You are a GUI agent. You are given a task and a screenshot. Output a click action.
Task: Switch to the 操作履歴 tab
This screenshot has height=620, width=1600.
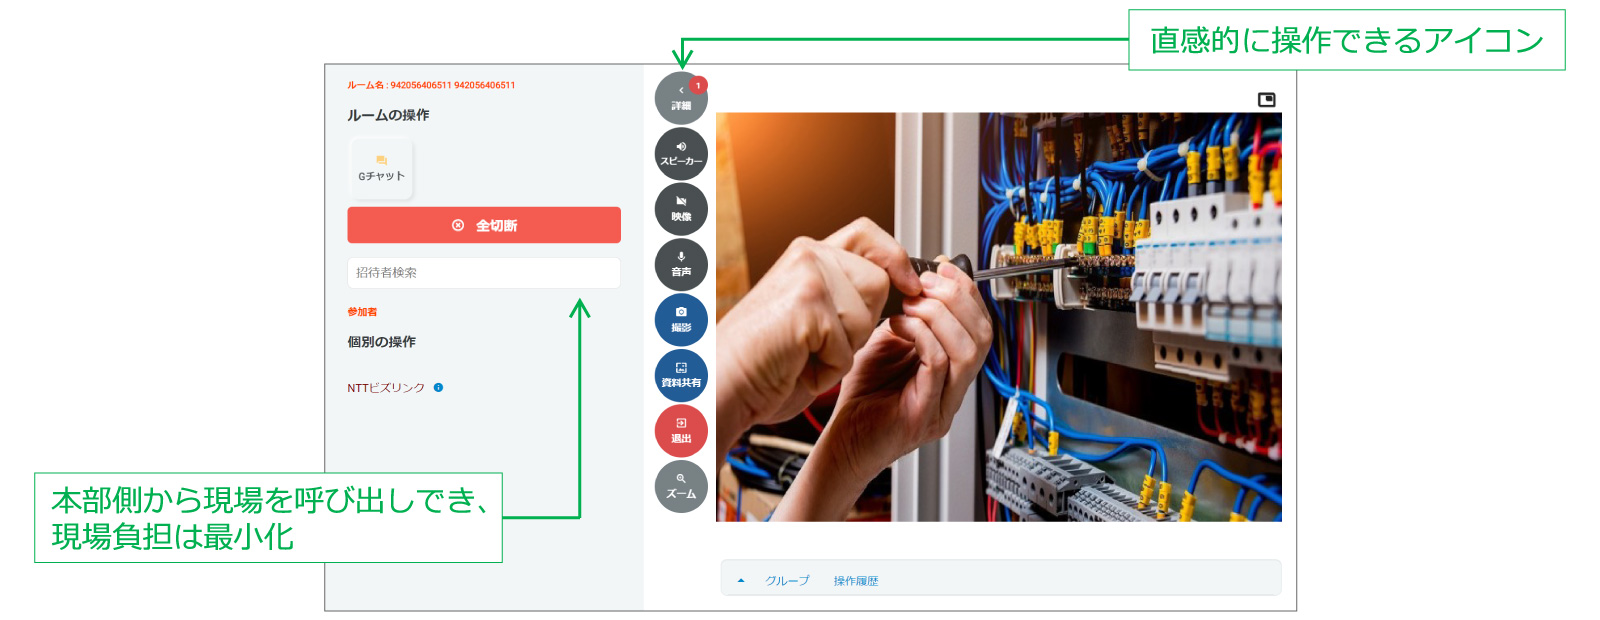(855, 581)
